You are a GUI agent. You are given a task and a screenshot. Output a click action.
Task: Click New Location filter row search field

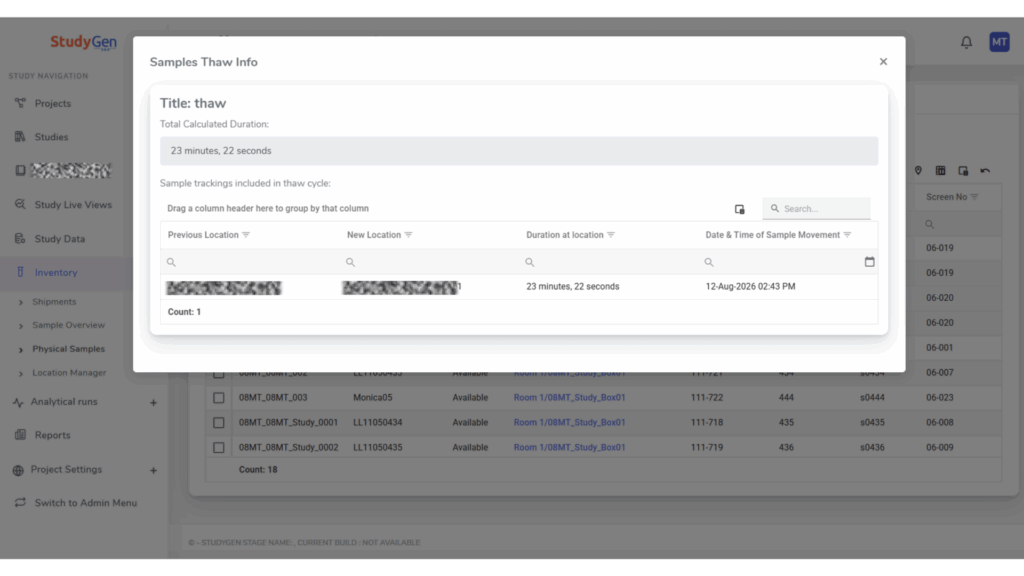coord(429,262)
